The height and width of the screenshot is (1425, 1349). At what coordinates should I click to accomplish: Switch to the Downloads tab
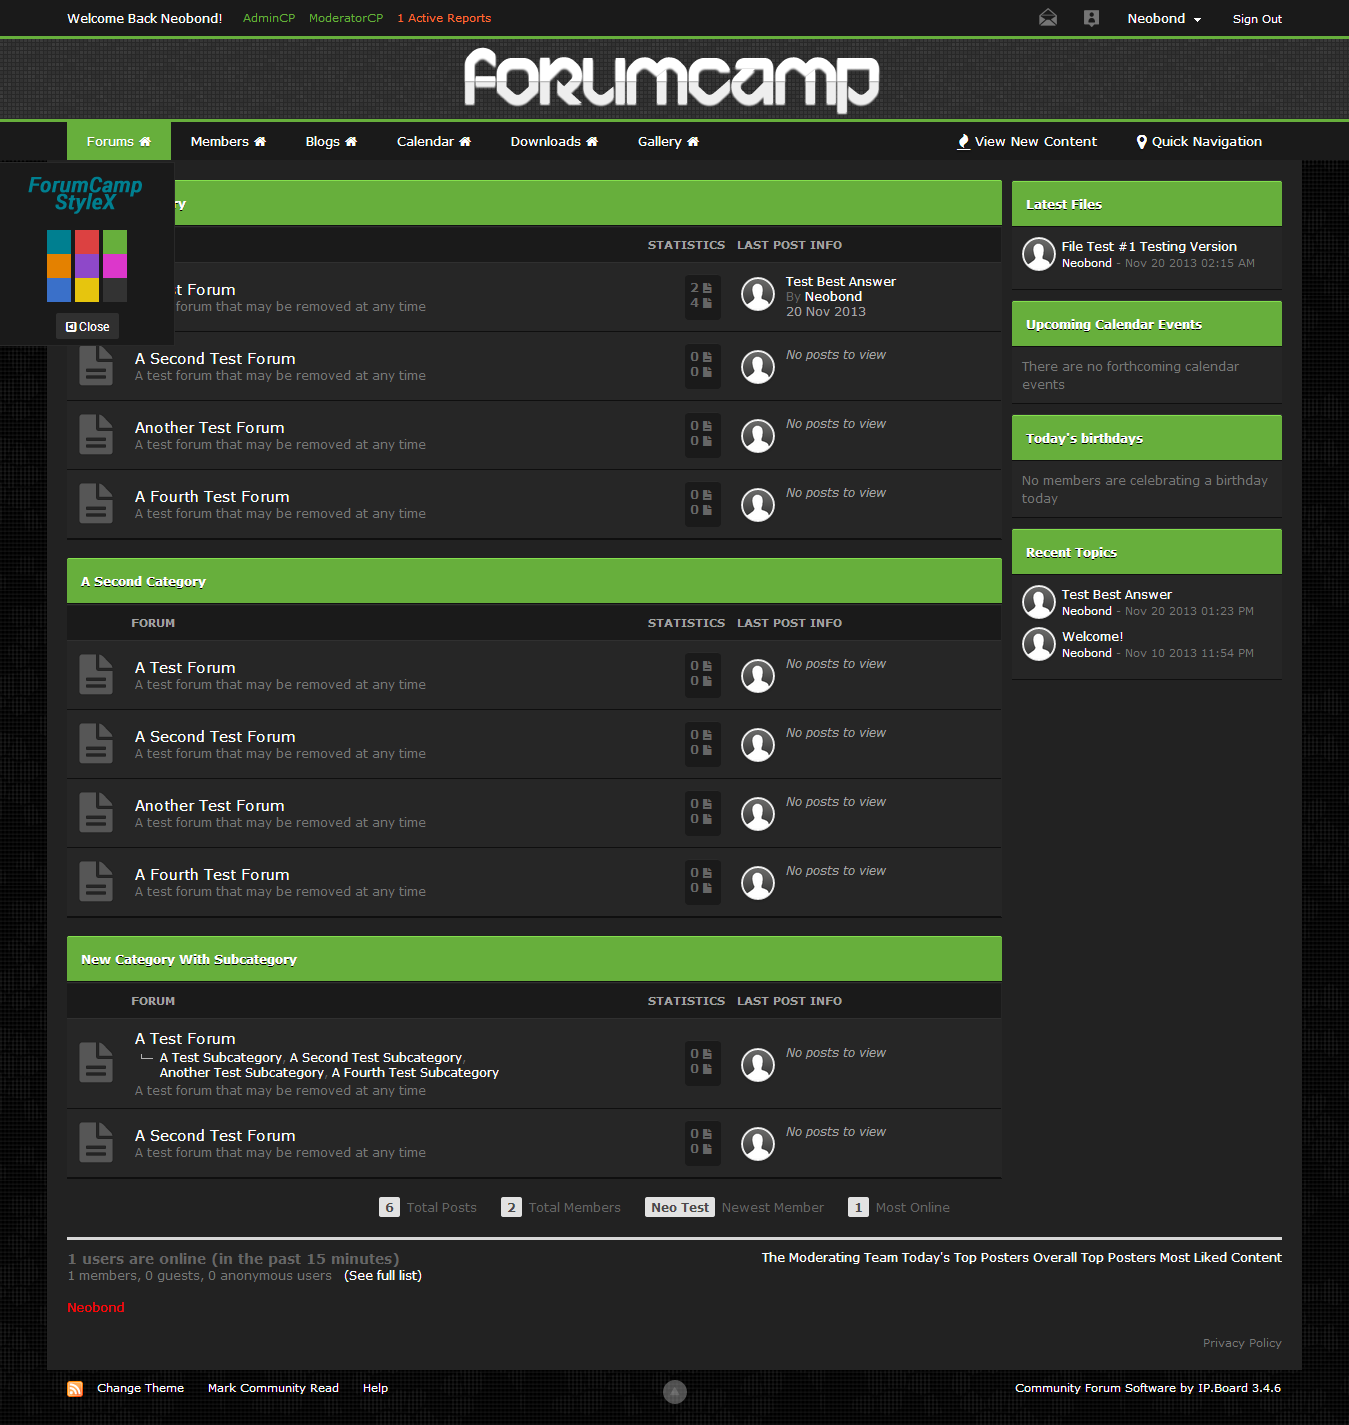554,141
